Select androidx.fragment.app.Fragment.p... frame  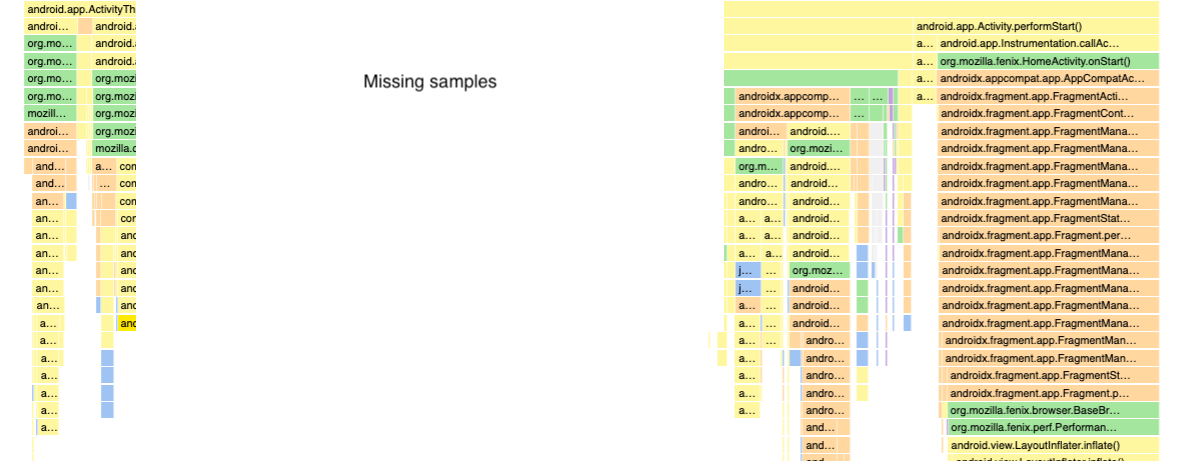click(x=1053, y=393)
